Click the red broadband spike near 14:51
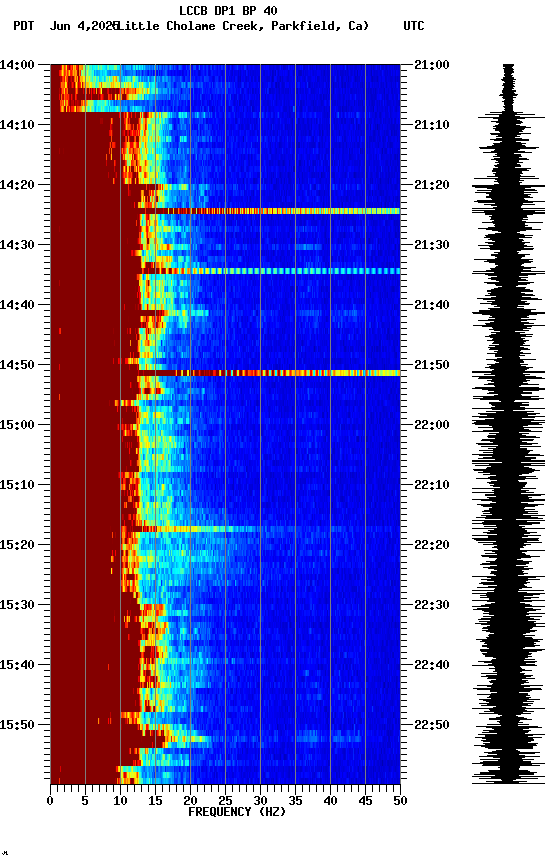This screenshot has height=864, width=552. click(x=269, y=373)
